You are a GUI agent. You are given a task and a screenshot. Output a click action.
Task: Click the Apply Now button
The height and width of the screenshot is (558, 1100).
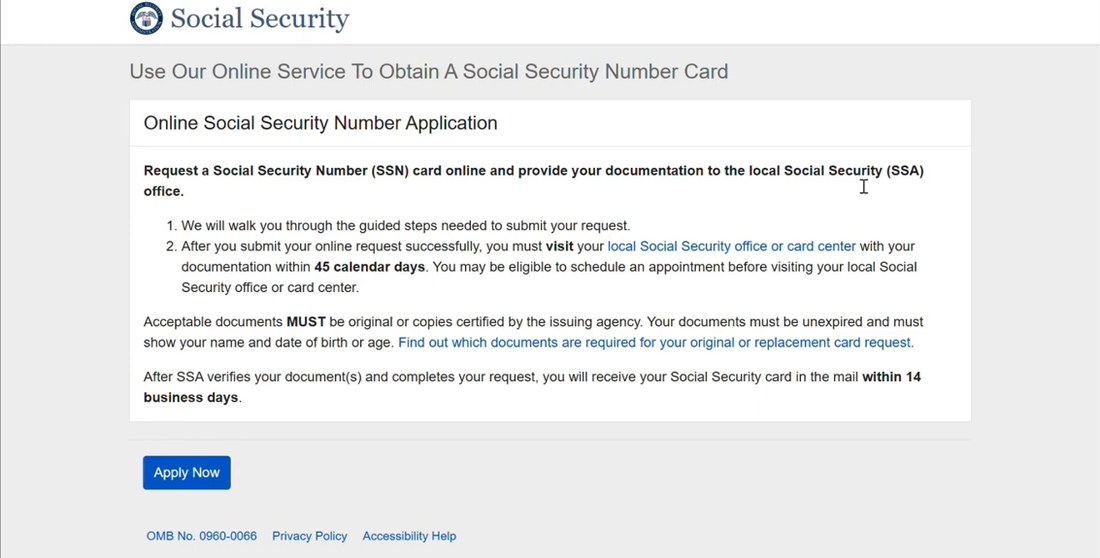(187, 472)
